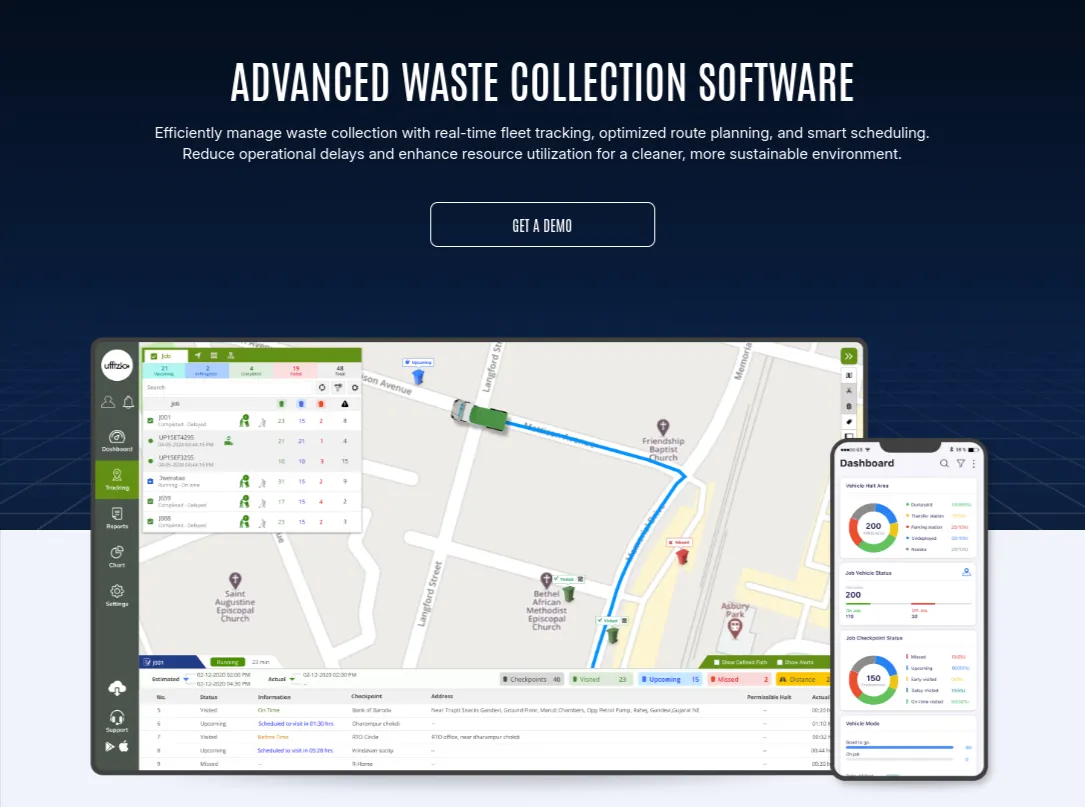
Task: Select the Tracking sidebar item
Action: pos(117,479)
